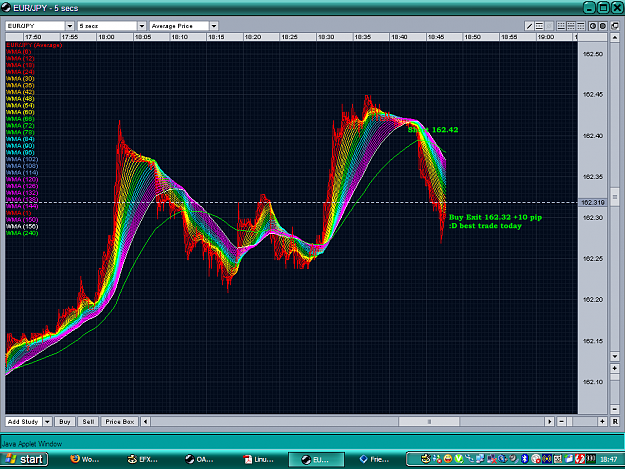Image resolution: width=625 pixels, height=469 pixels.
Task: Switch to the Linu... PDF taskbar item
Action: tap(259, 459)
